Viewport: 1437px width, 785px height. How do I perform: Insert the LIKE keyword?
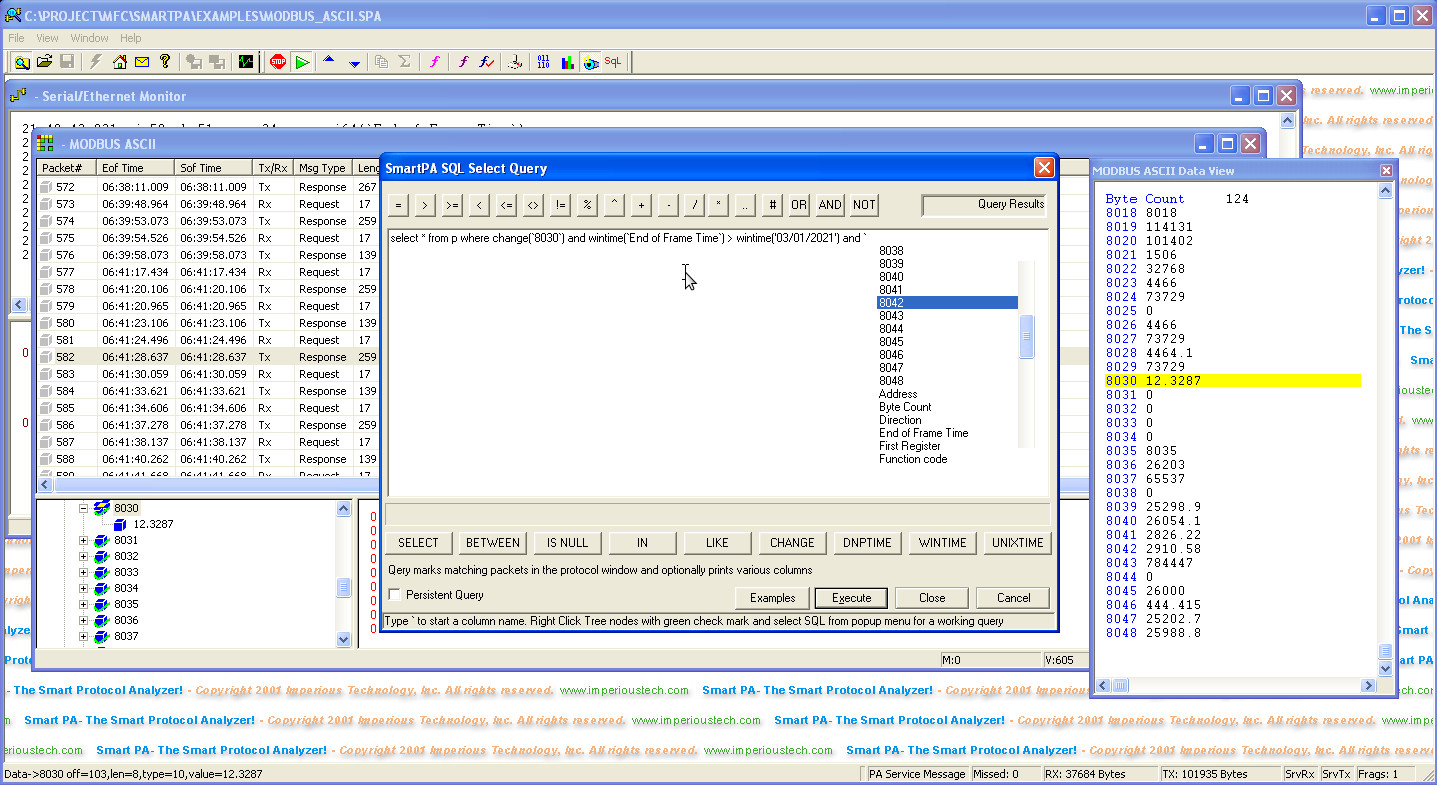pos(717,543)
